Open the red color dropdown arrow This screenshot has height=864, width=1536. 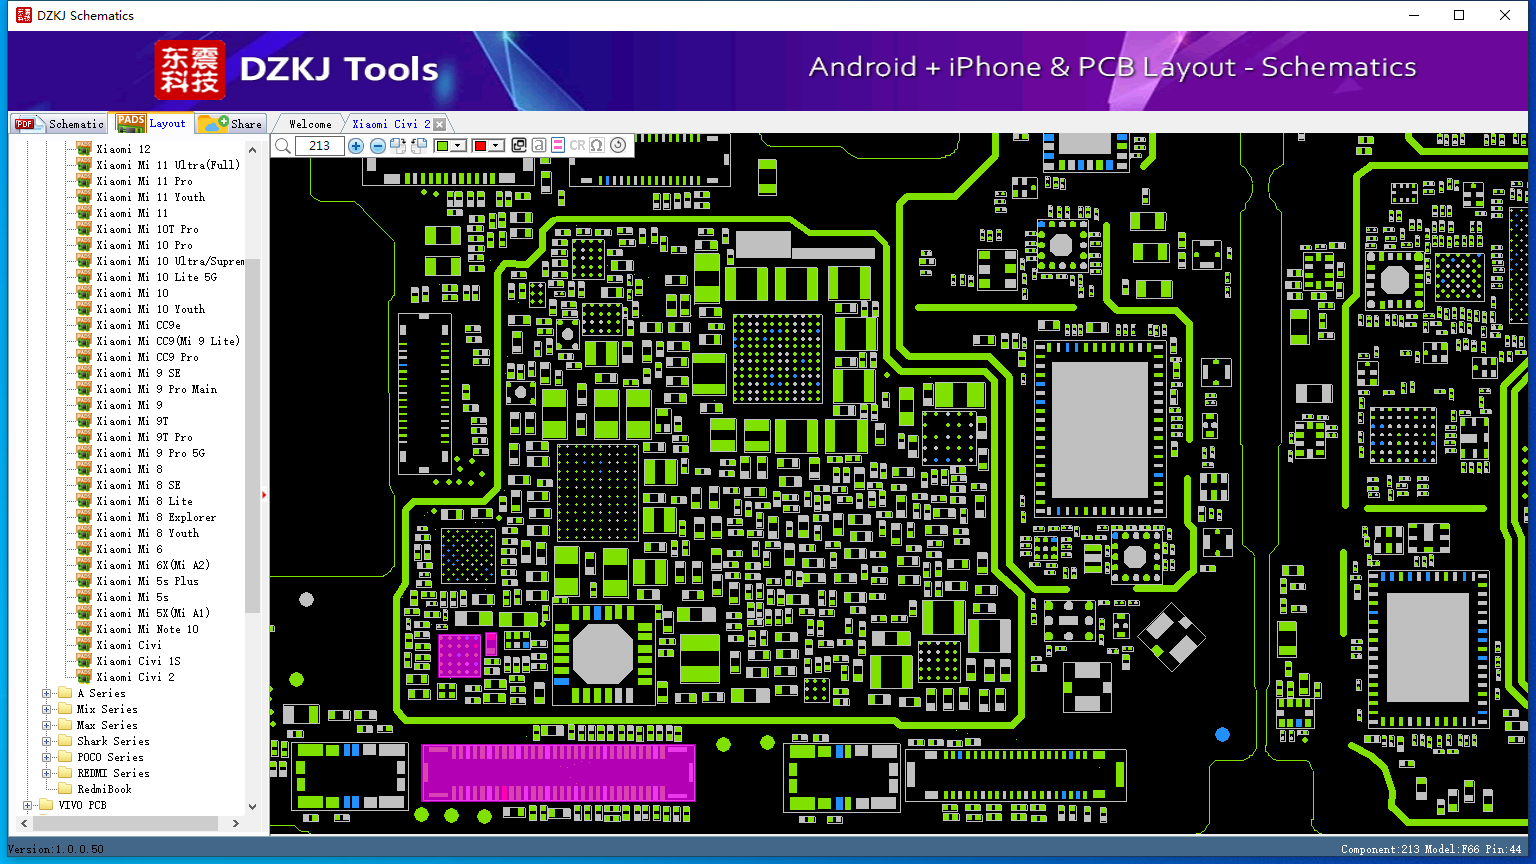(496, 146)
